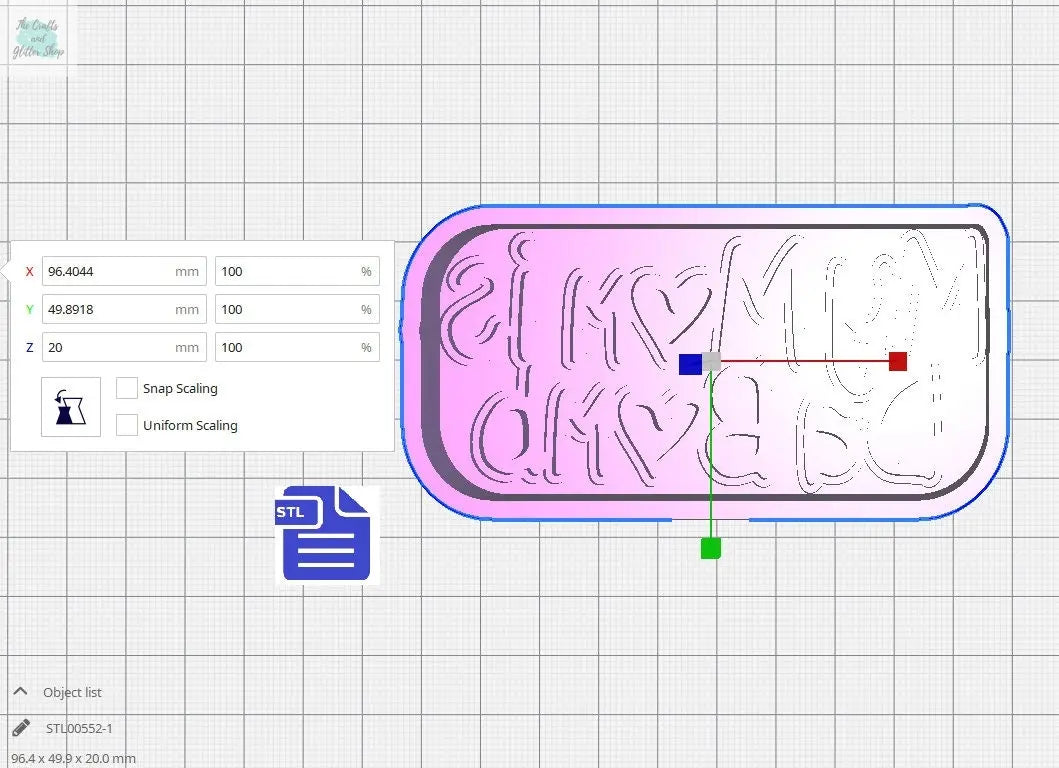The image size is (1059, 768).
Task: Click the red X-axis scale handle
Action: (x=898, y=361)
